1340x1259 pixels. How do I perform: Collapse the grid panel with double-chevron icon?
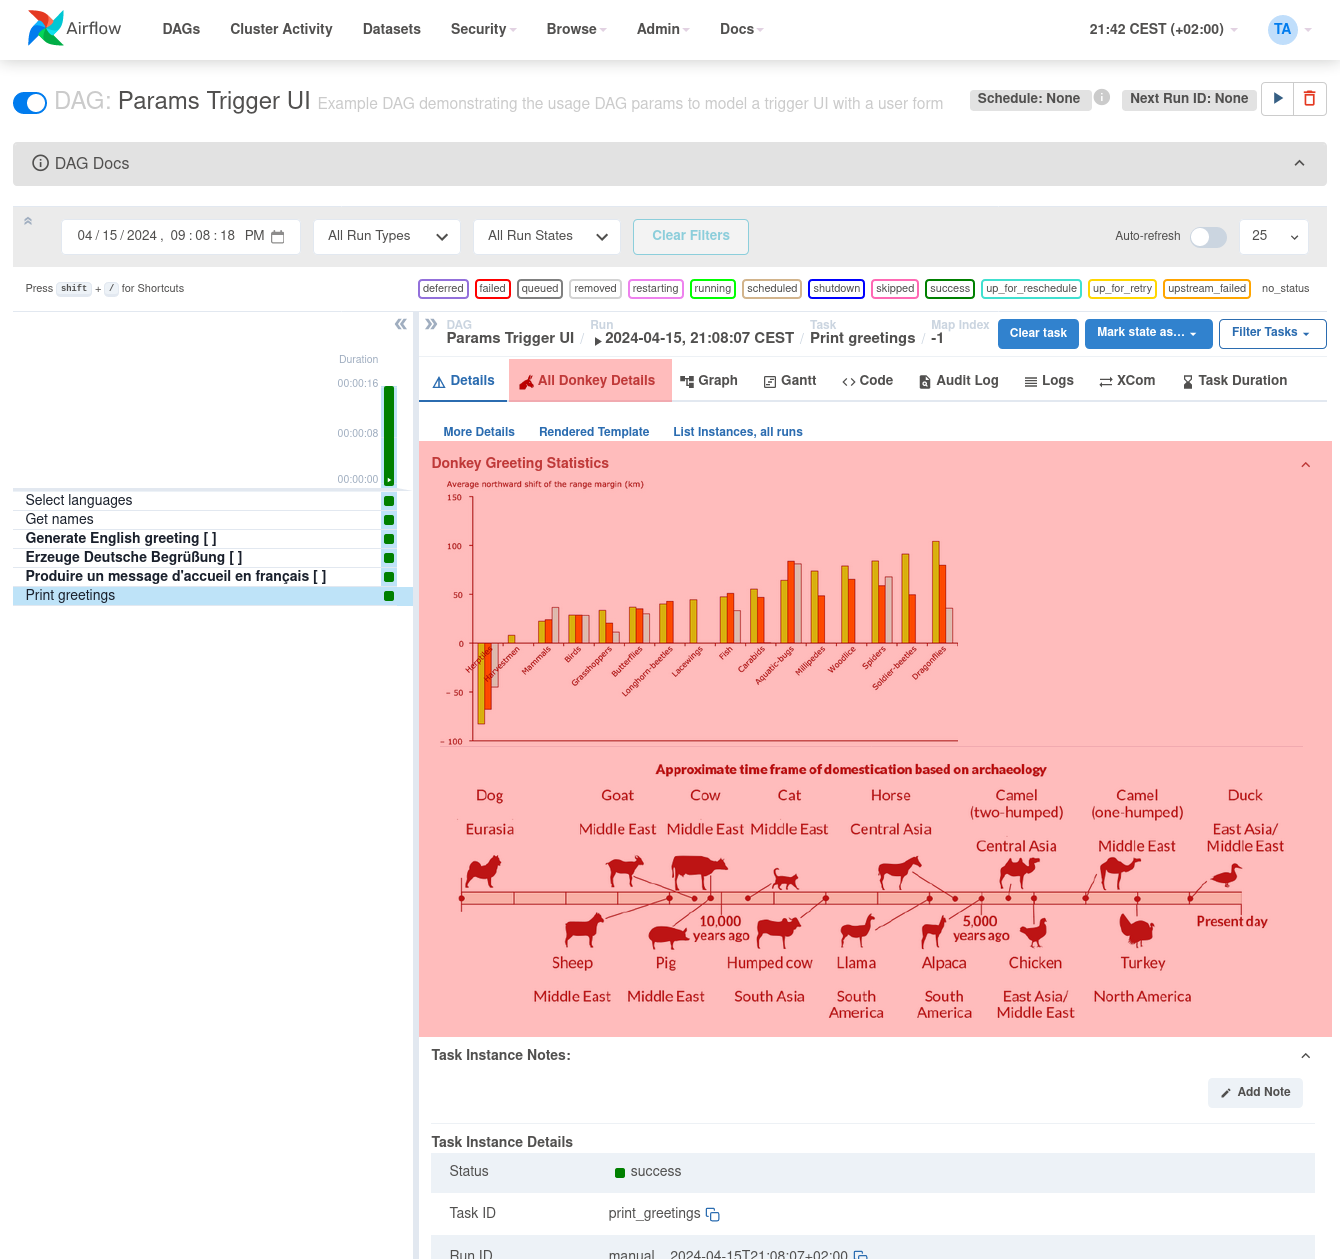tap(401, 324)
